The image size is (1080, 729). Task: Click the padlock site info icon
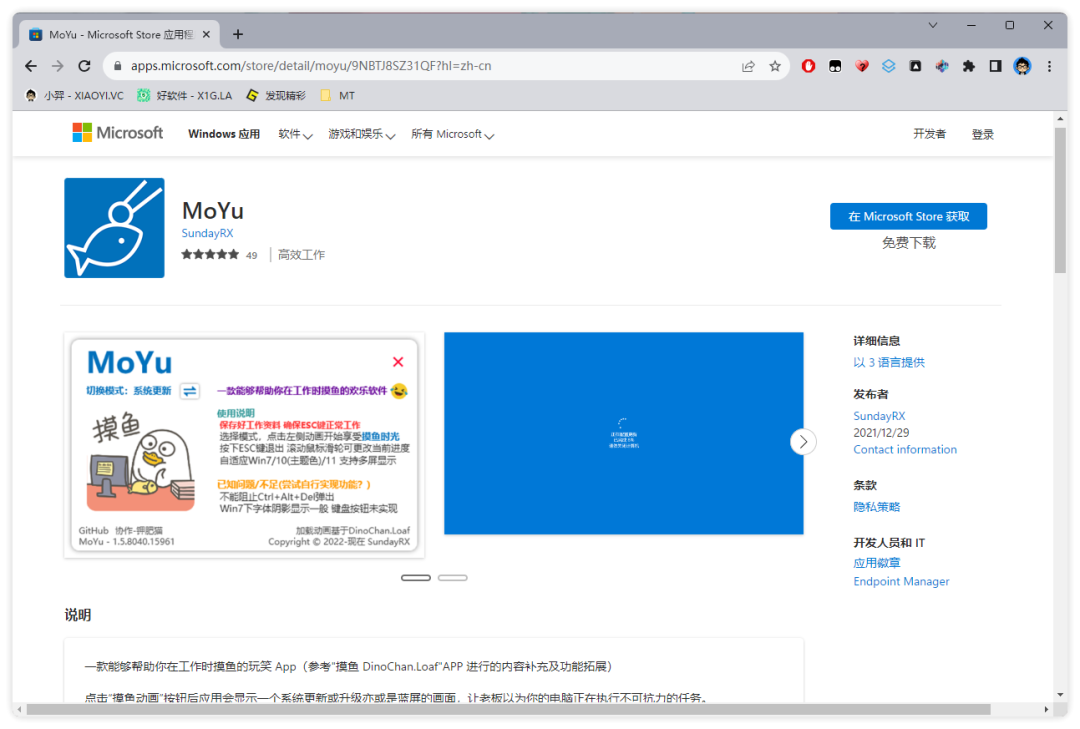[118, 66]
